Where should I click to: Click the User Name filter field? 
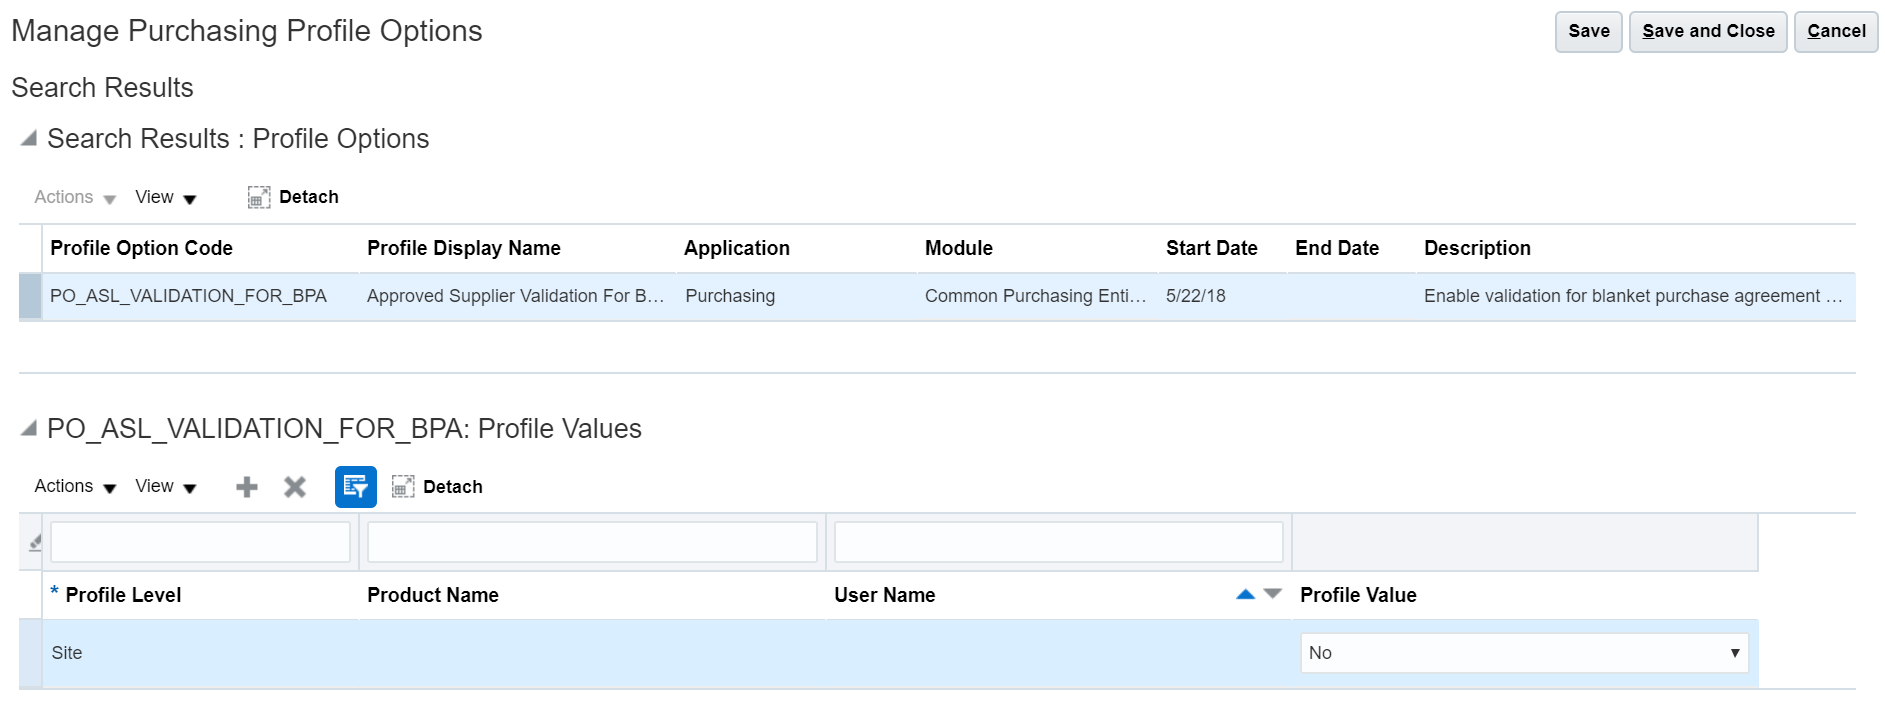tap(1059, 542)
